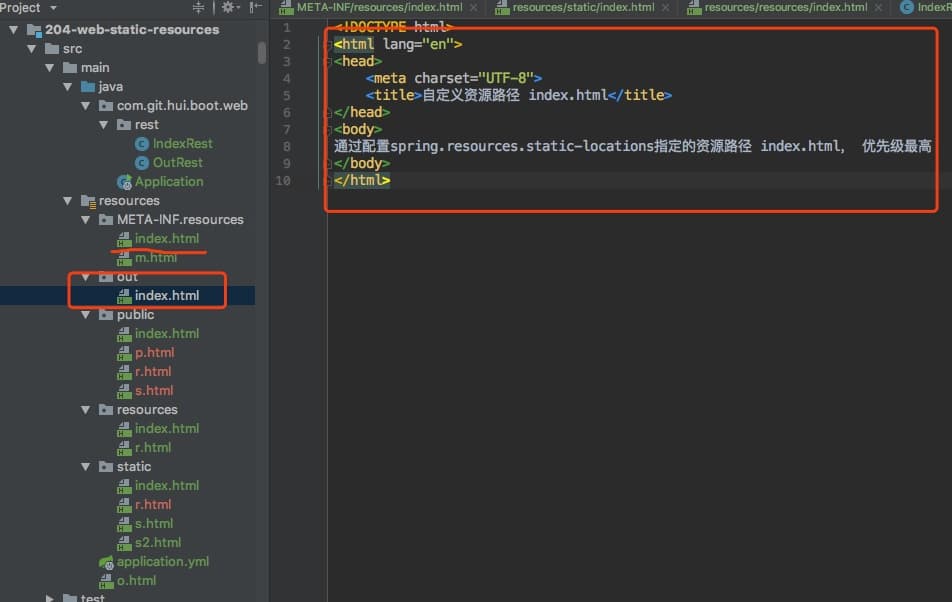The width and height of the screenshot is (952, 602).
Task: Open application.yml config file
Action: click(x=162, y=562)
